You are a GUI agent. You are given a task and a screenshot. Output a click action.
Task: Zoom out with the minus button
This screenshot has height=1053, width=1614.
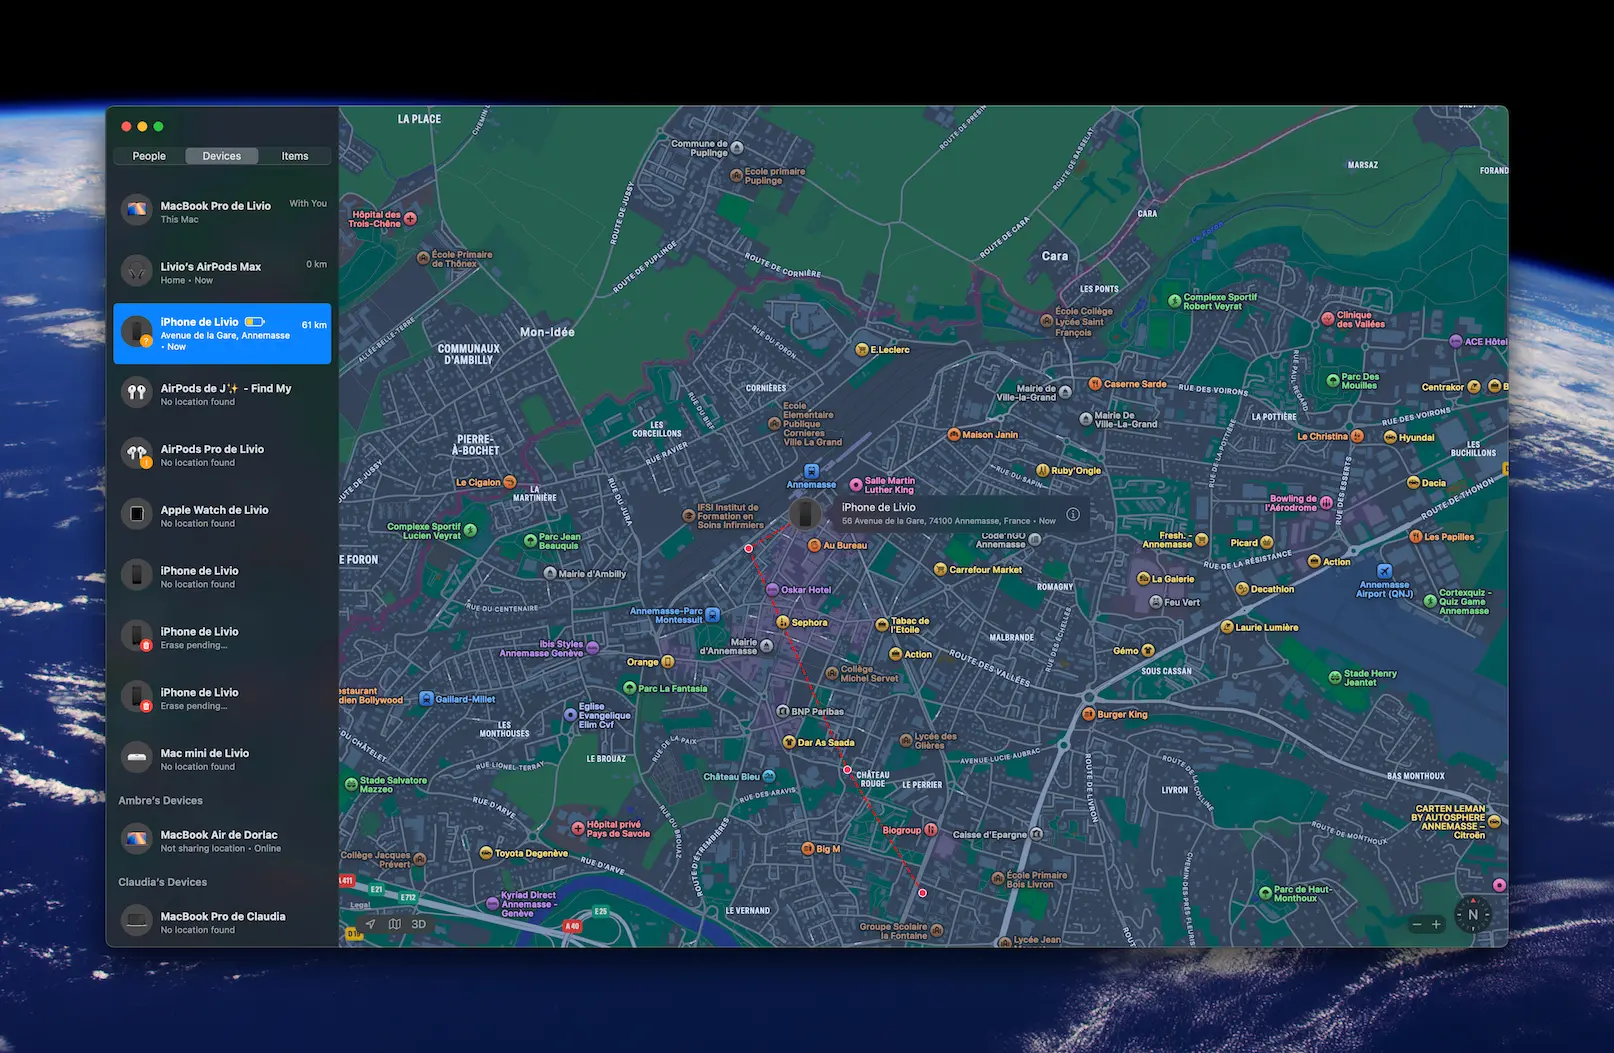click(1416, 925)
